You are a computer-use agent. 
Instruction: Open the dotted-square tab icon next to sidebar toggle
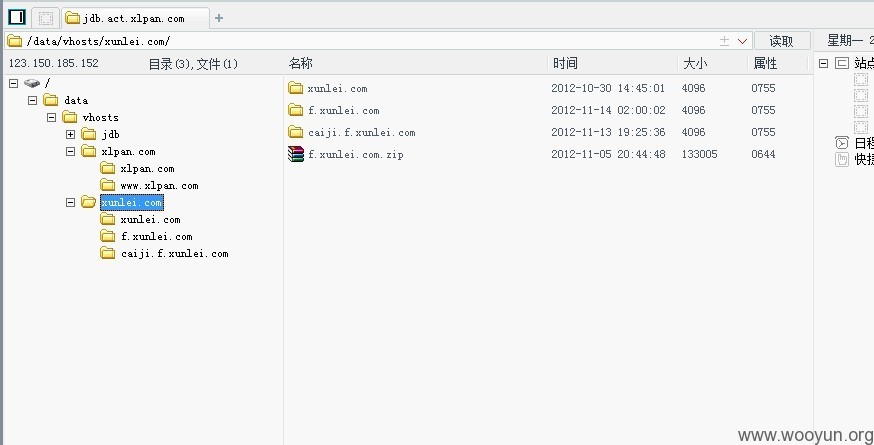click(x=46, y=18)
